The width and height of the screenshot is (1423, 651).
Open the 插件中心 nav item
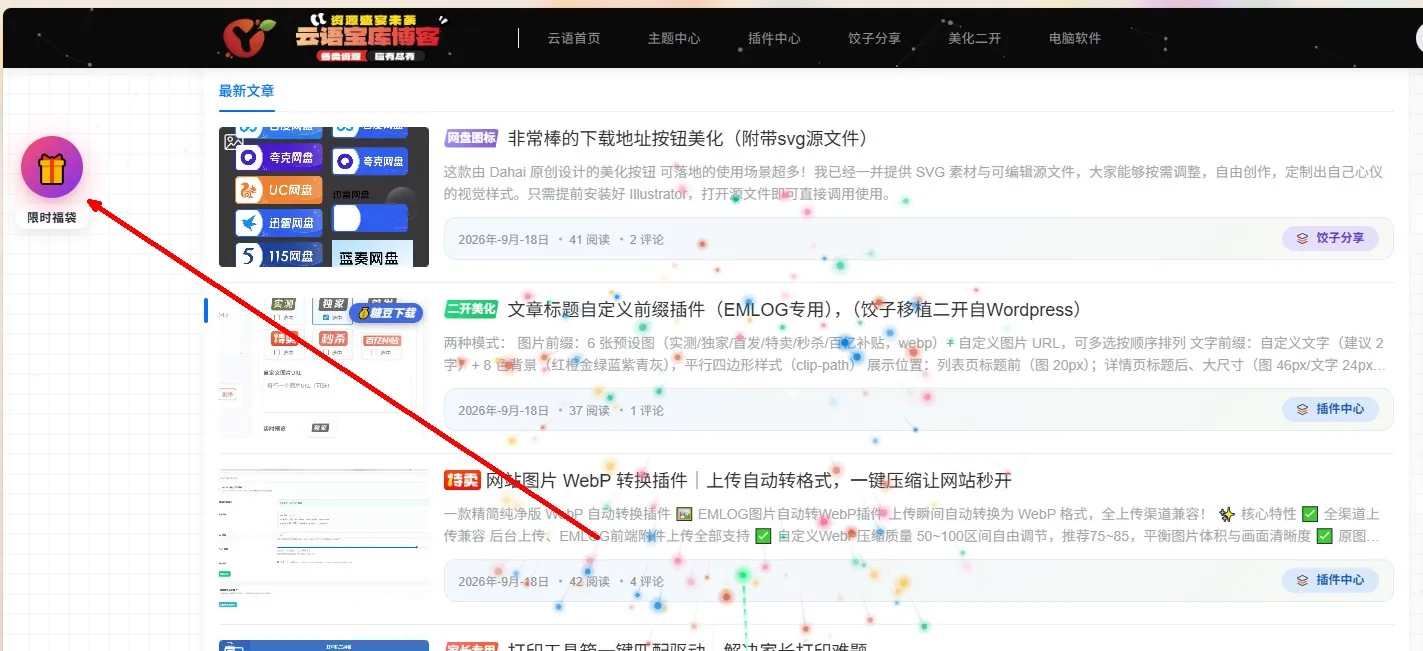pyautogui.click(x=774, y=38)
